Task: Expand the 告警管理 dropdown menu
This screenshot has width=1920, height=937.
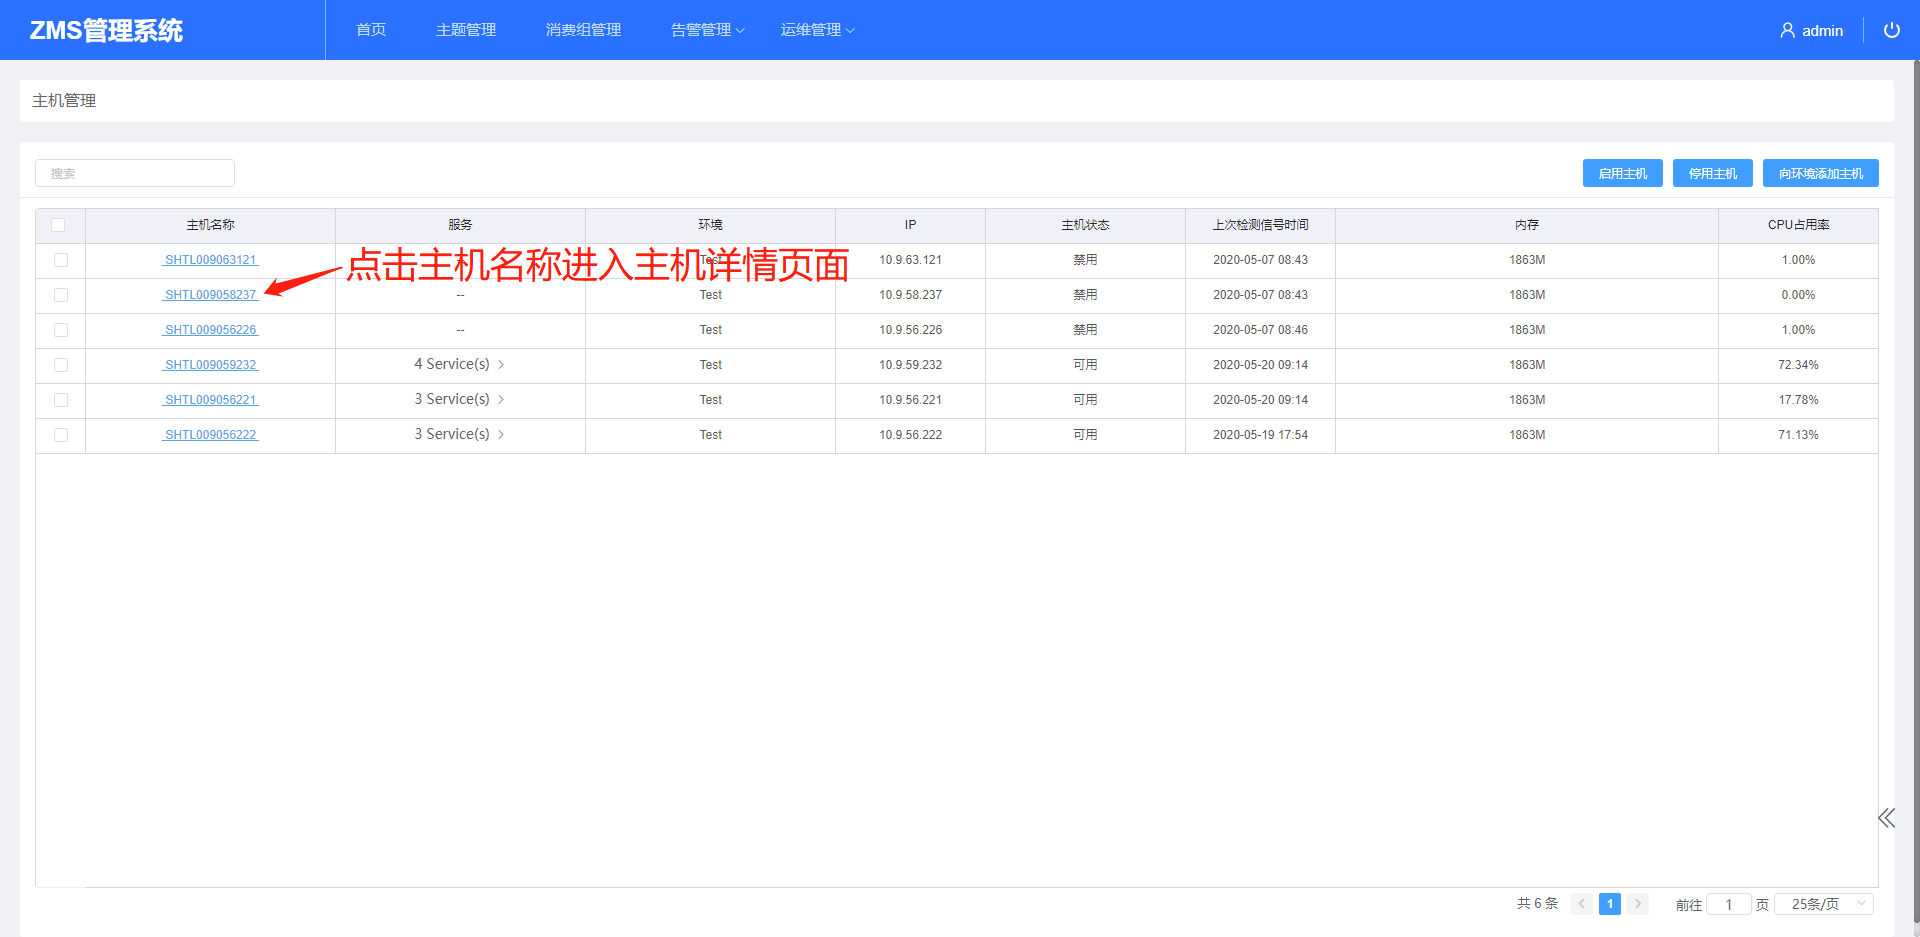Action: point(708,30)
